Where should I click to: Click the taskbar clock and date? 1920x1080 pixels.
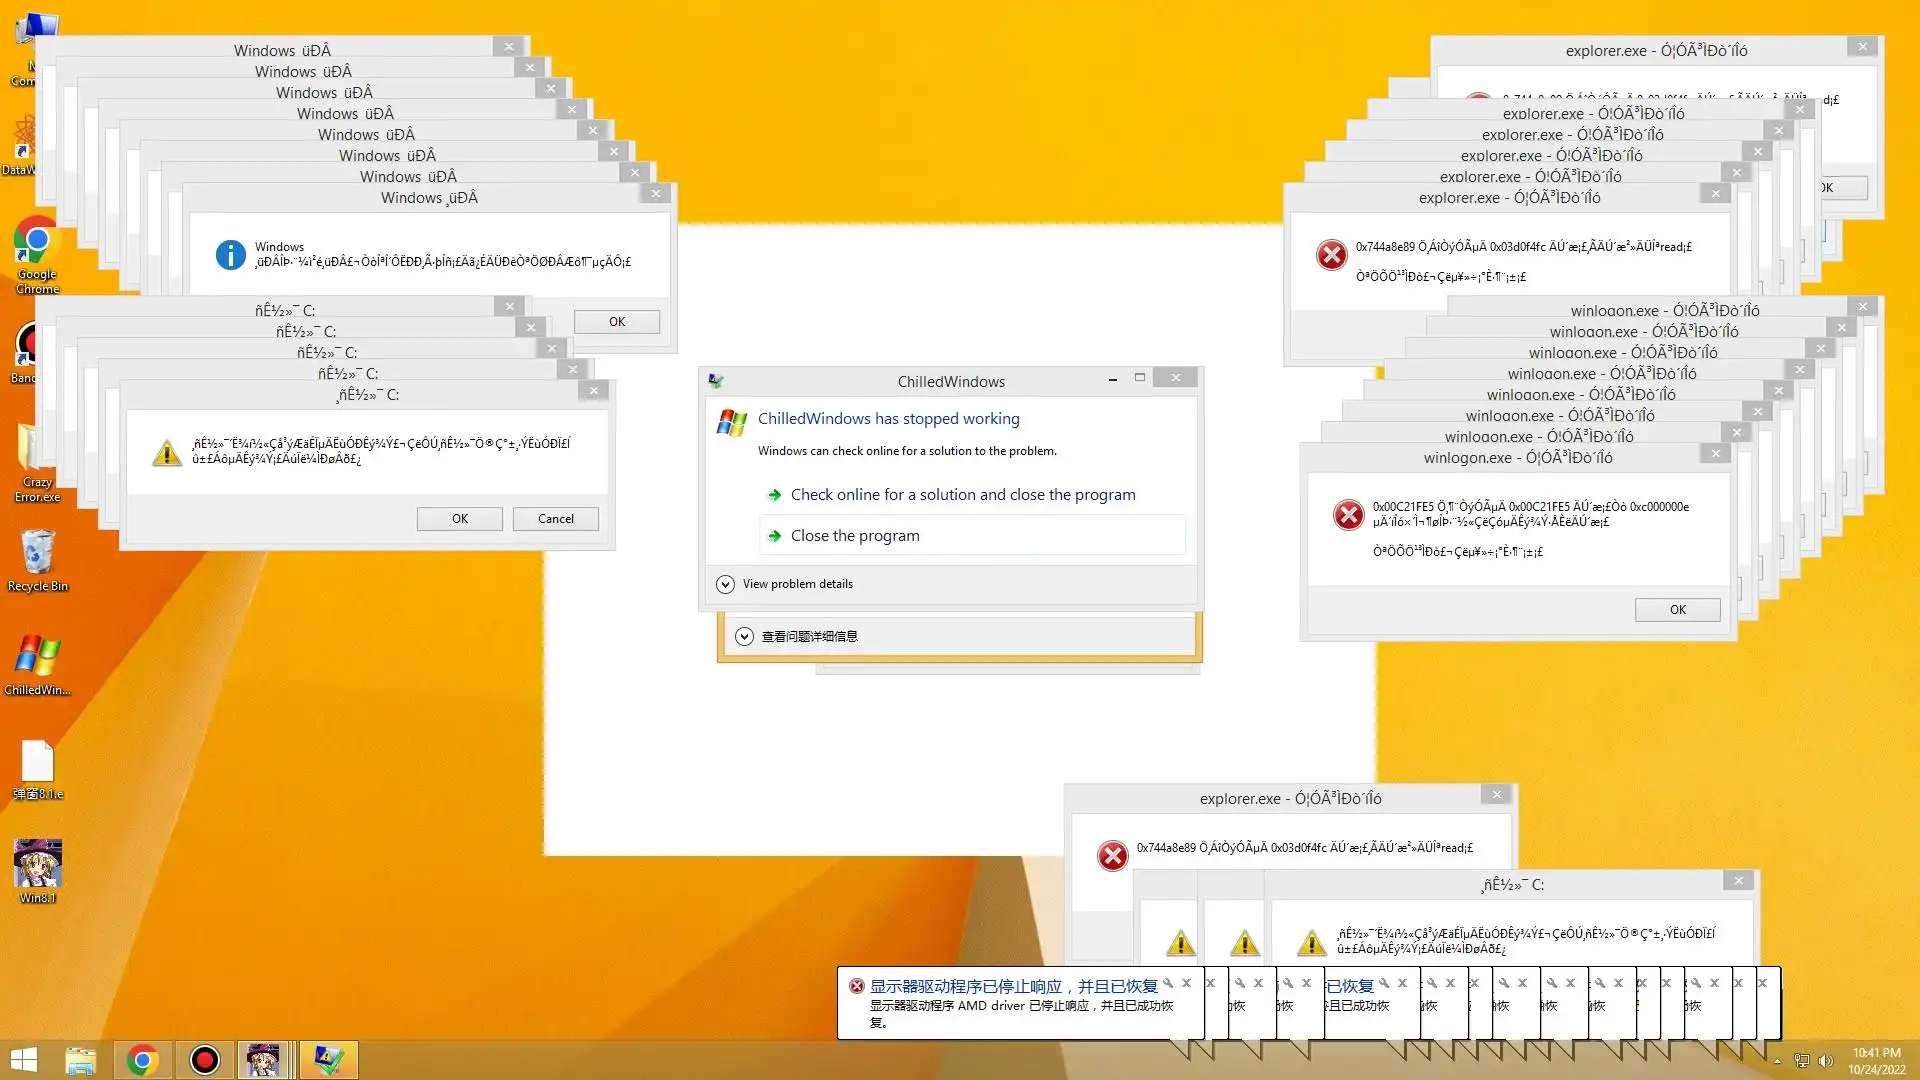point(1875,1061)
